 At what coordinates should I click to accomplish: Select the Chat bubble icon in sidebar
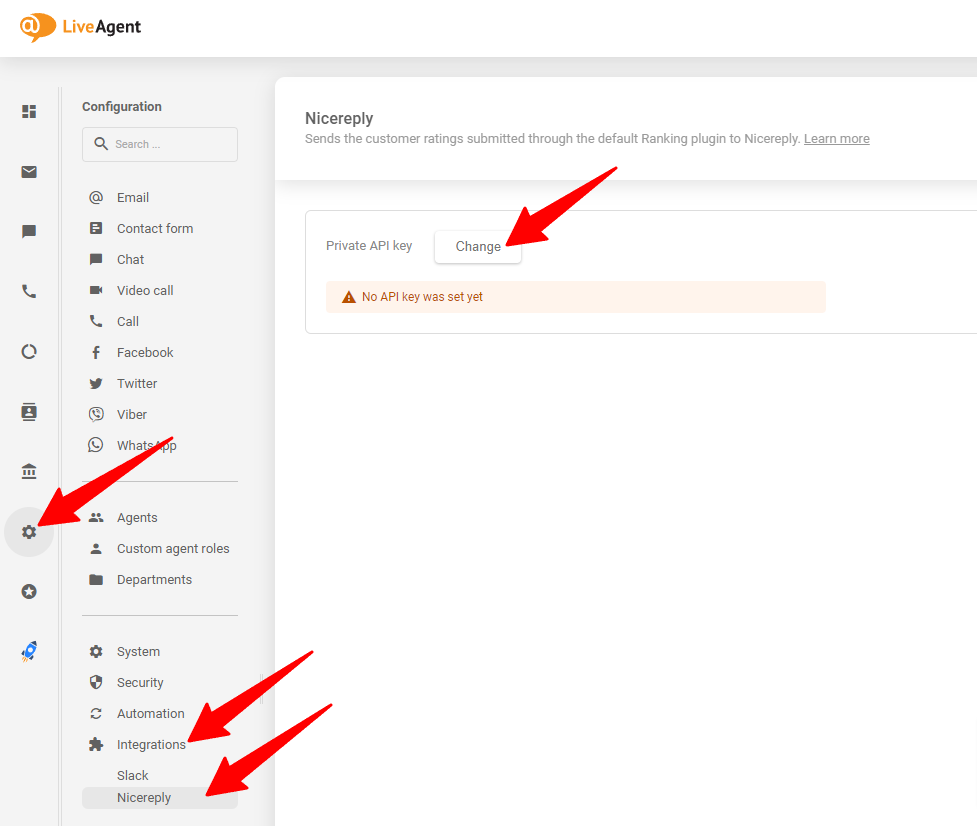pos(28,231)
